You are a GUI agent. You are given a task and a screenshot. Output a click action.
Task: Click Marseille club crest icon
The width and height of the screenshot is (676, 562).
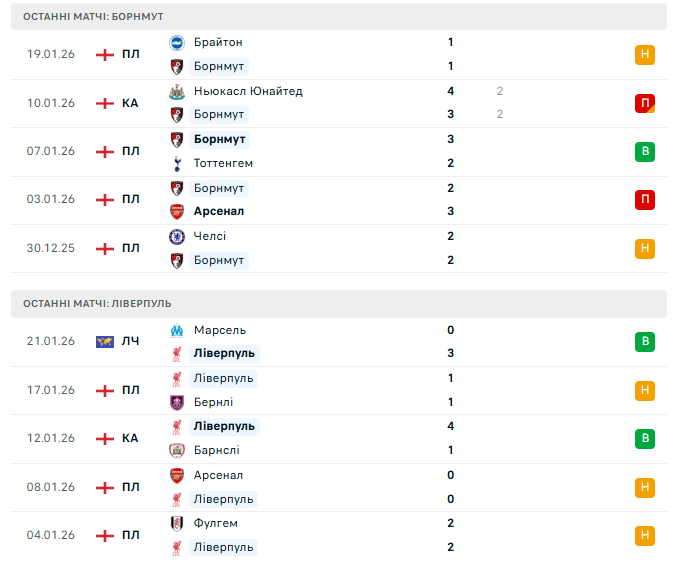pos(177,330)
